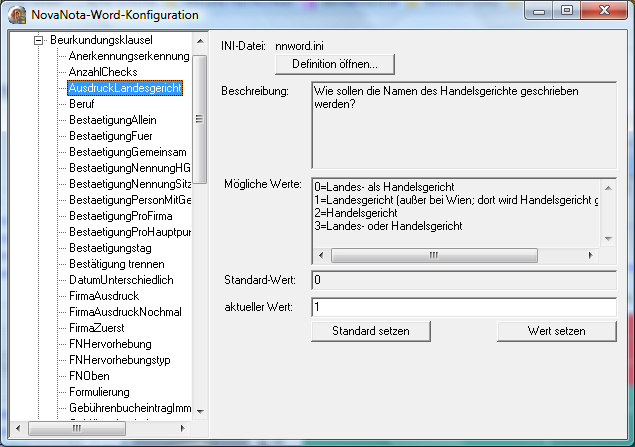This screenshot has height=447, width=635.
Task: Minimize the NovaNota configuration window
Action: [x=539, y=11]
